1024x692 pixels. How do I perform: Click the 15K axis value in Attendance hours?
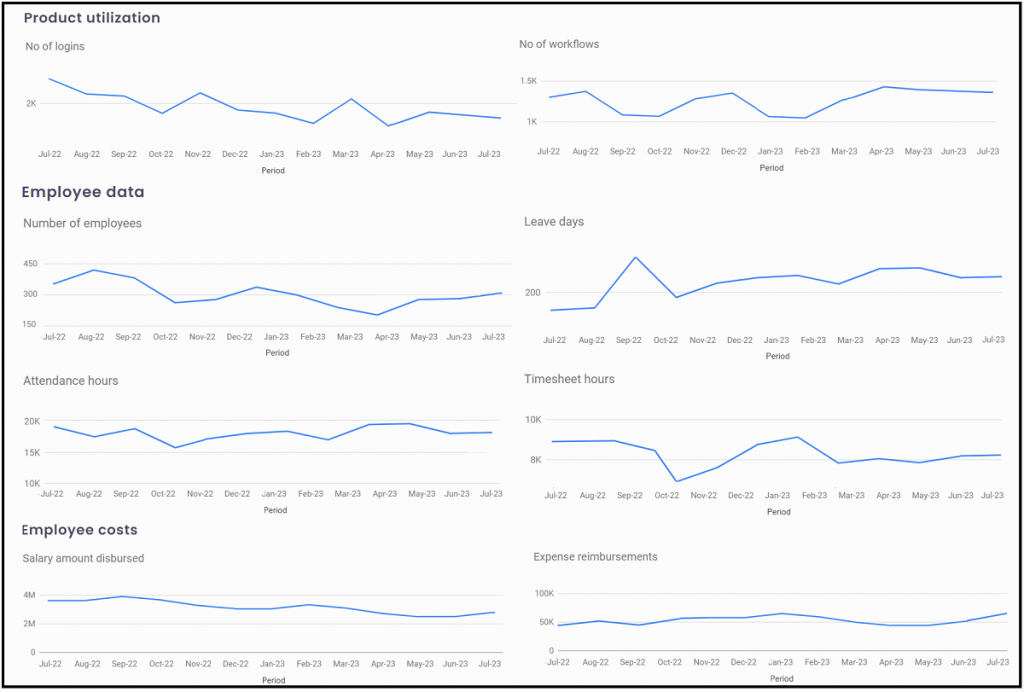click(x=32, y=452)
